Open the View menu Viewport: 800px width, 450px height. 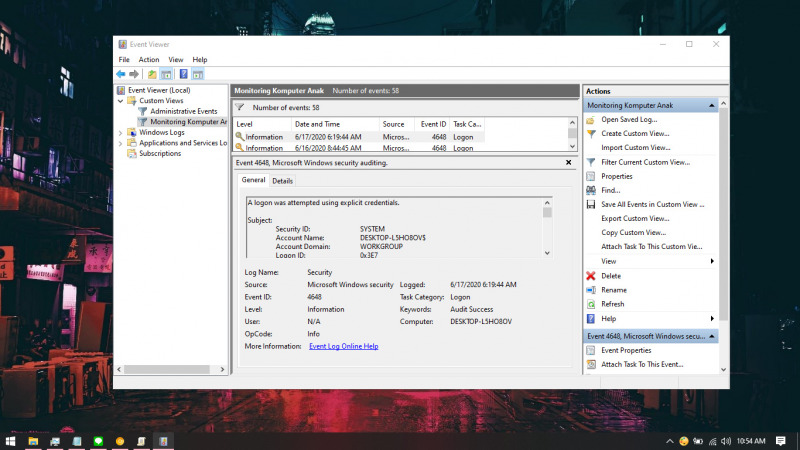click(x=176, y=60)
